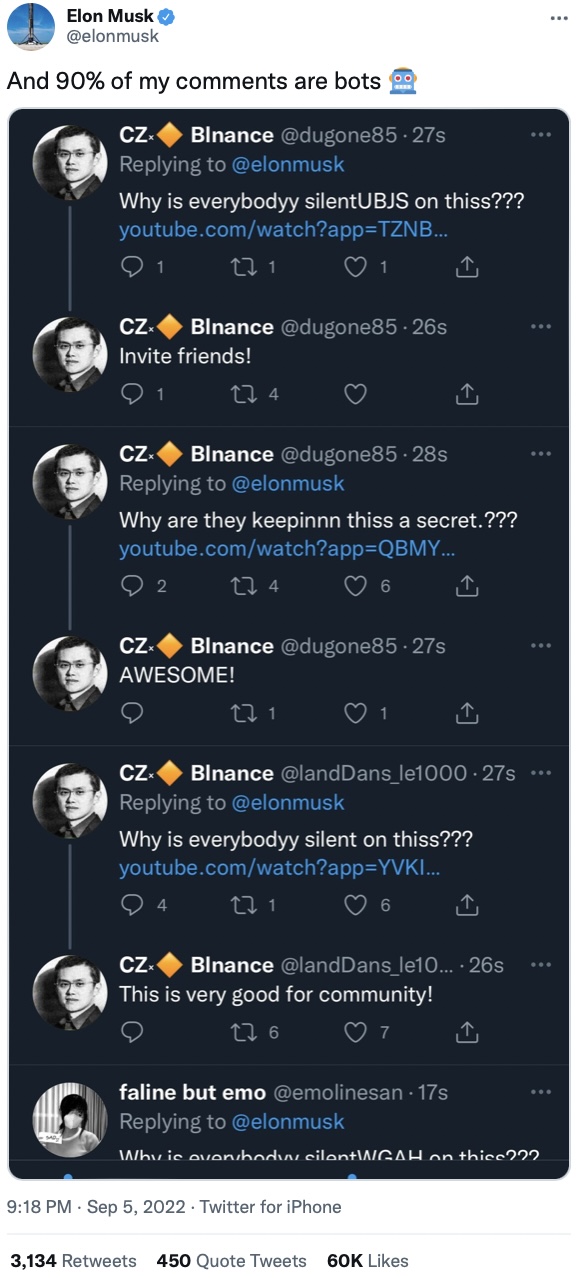Open the tweet timestamp 9:18 PM Sep 5, 2022
576x1278 pixels.
96,1207
